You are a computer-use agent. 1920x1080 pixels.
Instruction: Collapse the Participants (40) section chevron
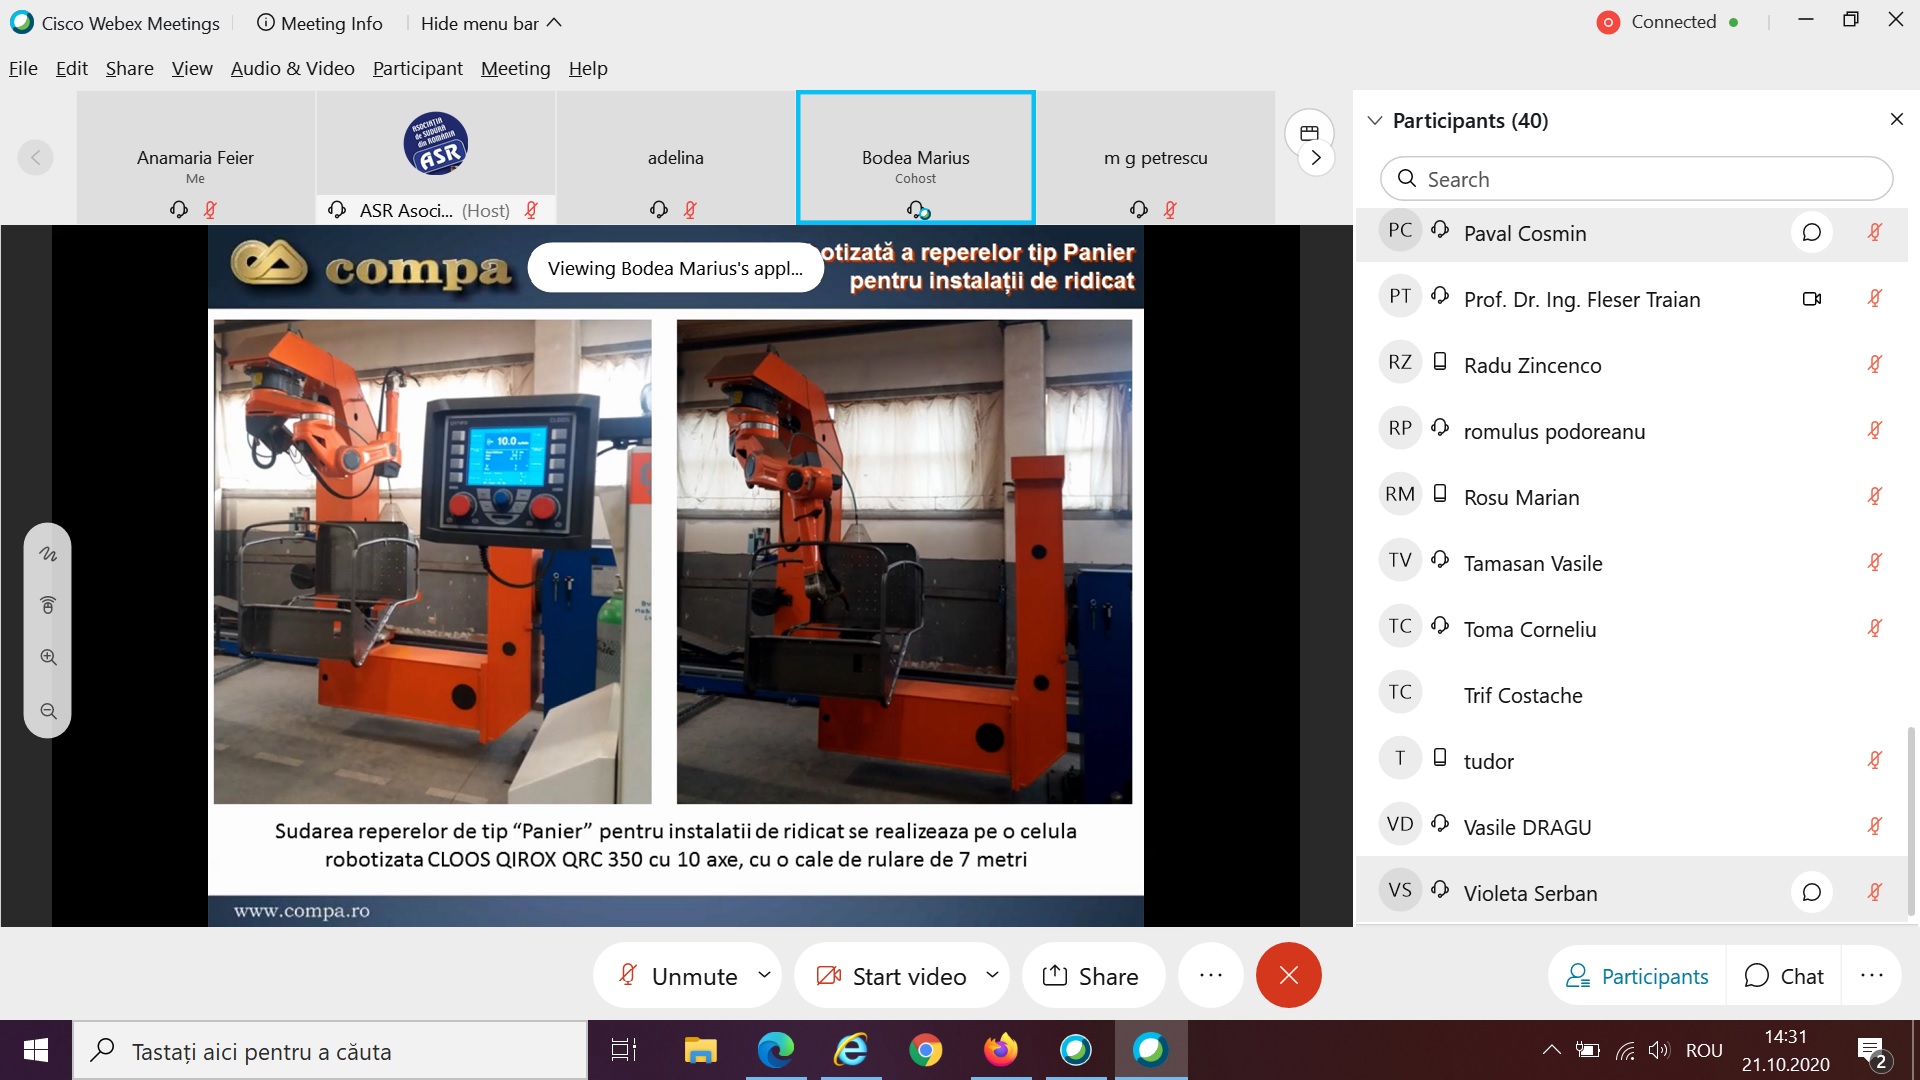1375,121
